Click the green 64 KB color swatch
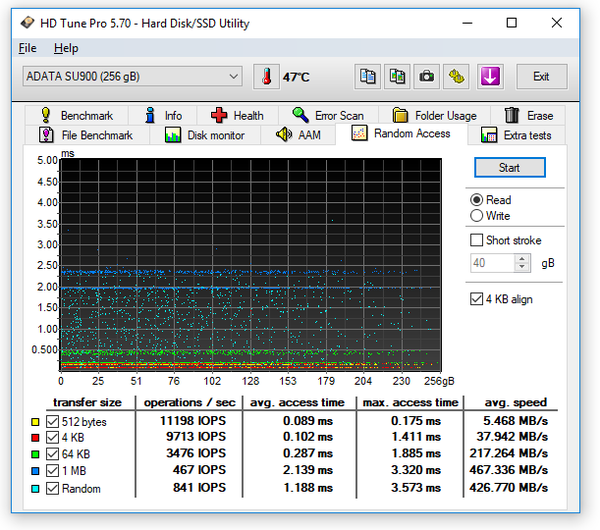Viewport: 600px width, 530px height. 35,454
